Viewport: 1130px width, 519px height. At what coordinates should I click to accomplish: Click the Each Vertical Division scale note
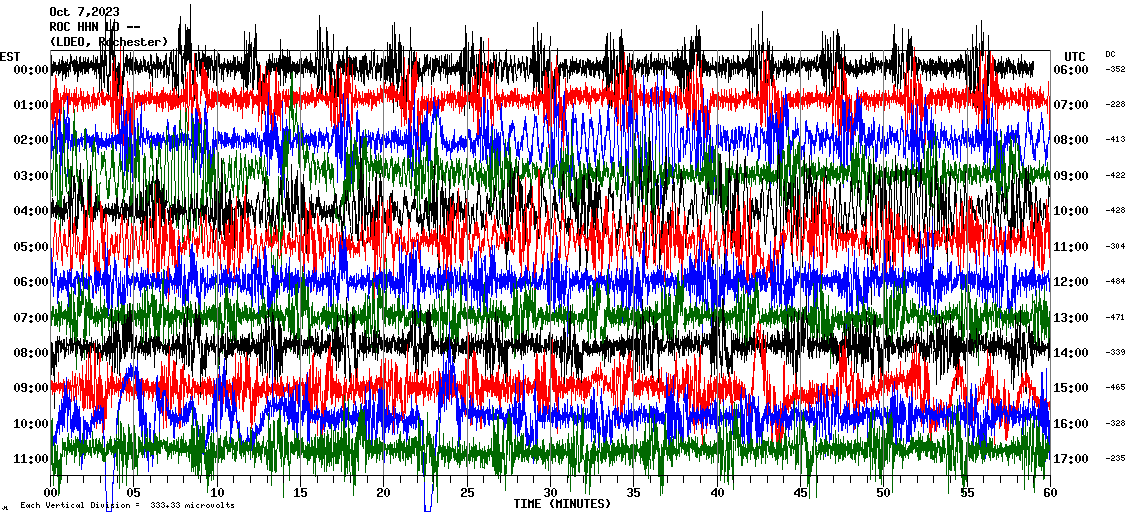127,506
